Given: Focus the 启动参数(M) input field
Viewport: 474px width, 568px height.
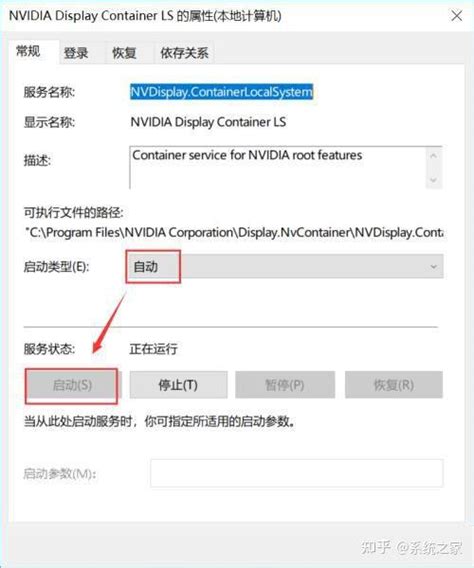Looking at the screenshot, I should [297, 473].
